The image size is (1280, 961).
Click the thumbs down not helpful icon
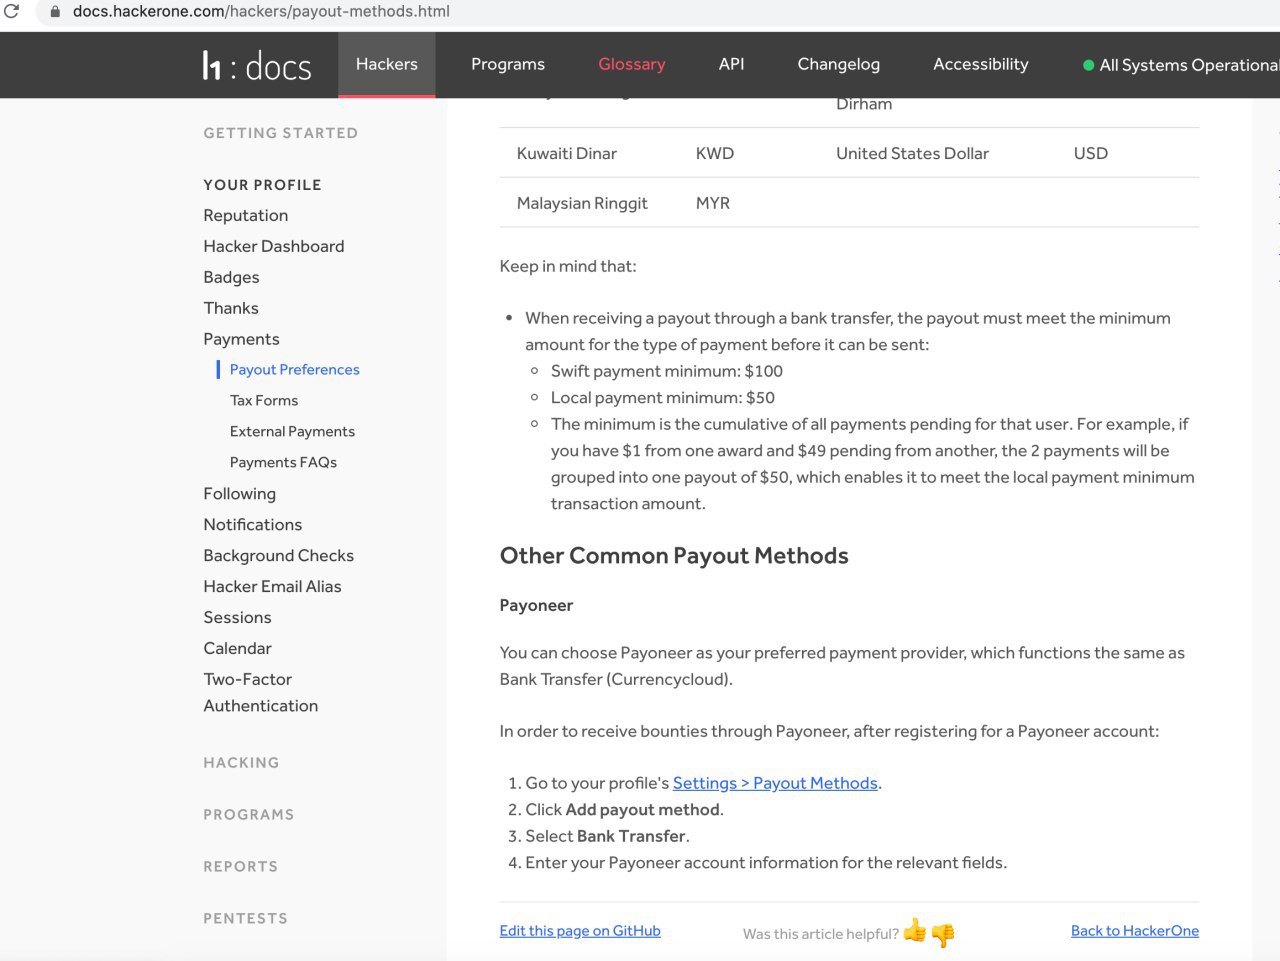tap(943, 935)
